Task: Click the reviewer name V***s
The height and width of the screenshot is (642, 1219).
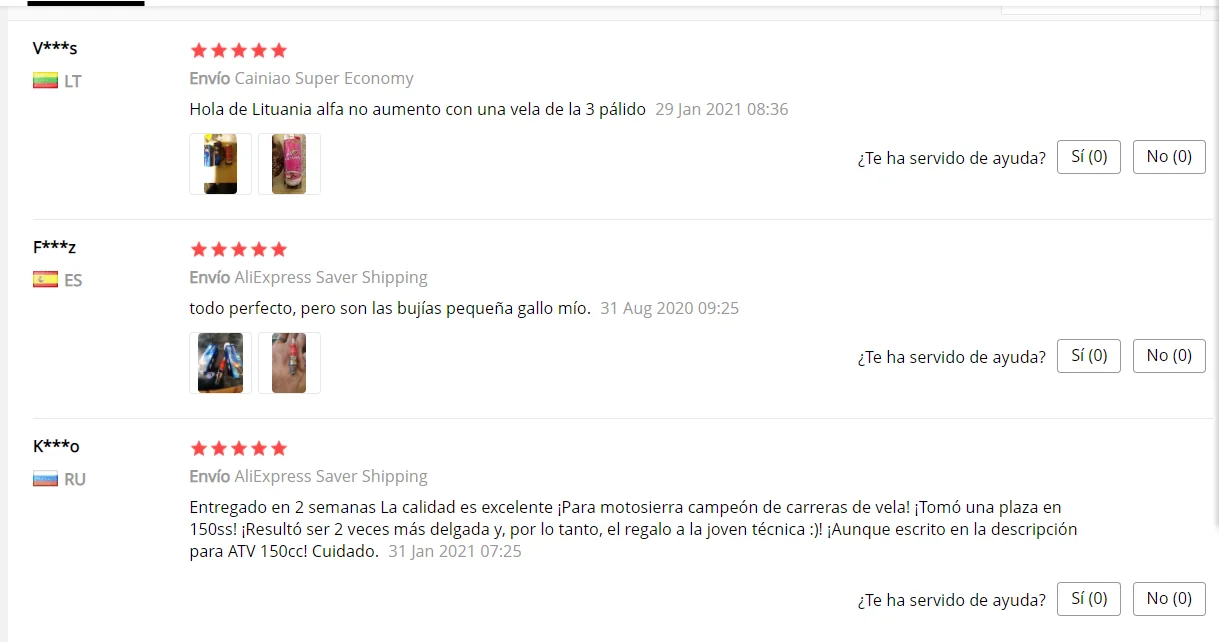Action: tap(55, 48)
